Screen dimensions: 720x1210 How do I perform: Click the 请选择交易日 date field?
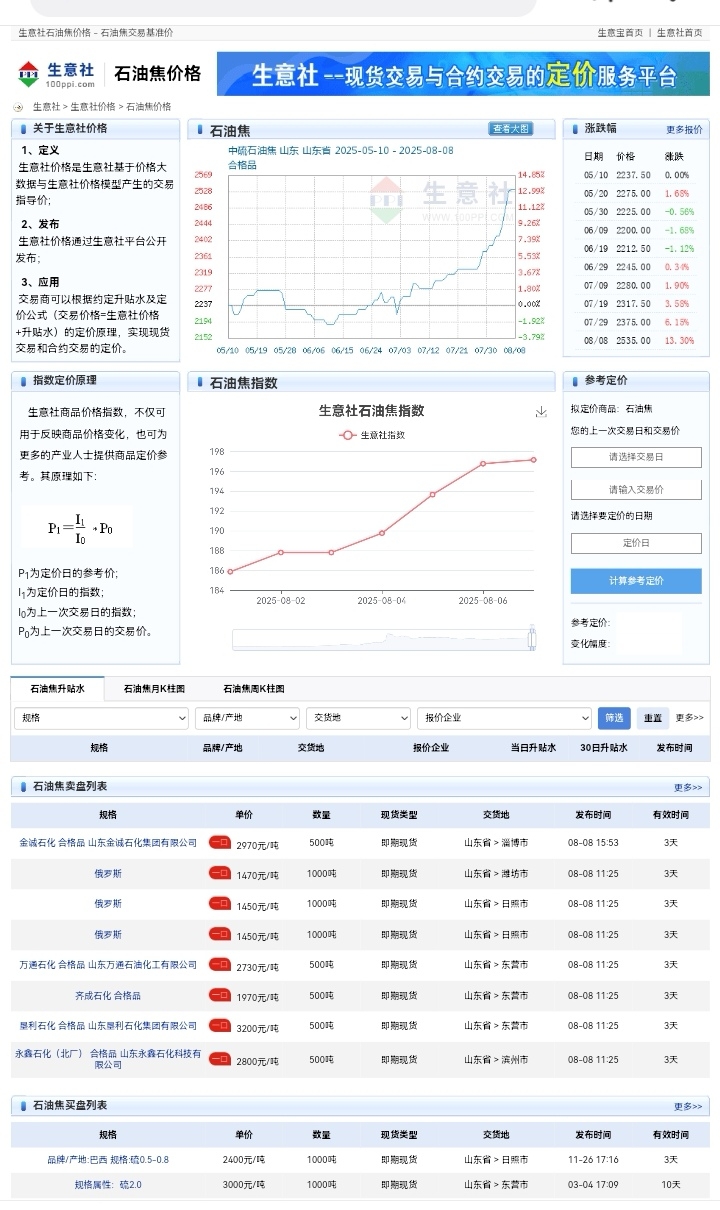click(x=636, y=457)
